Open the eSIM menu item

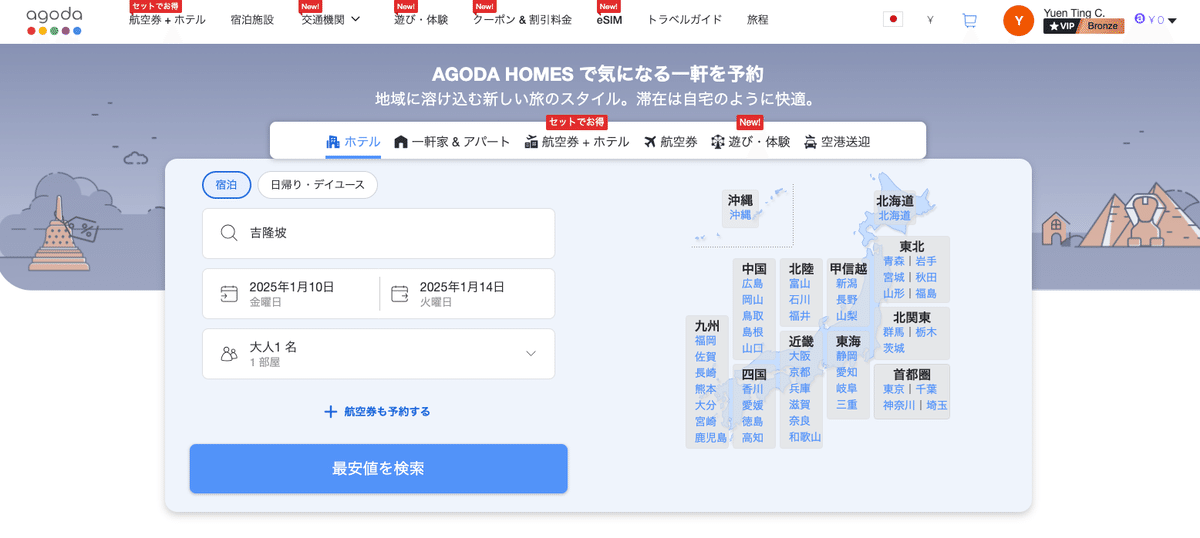click(x=609, y=19)
